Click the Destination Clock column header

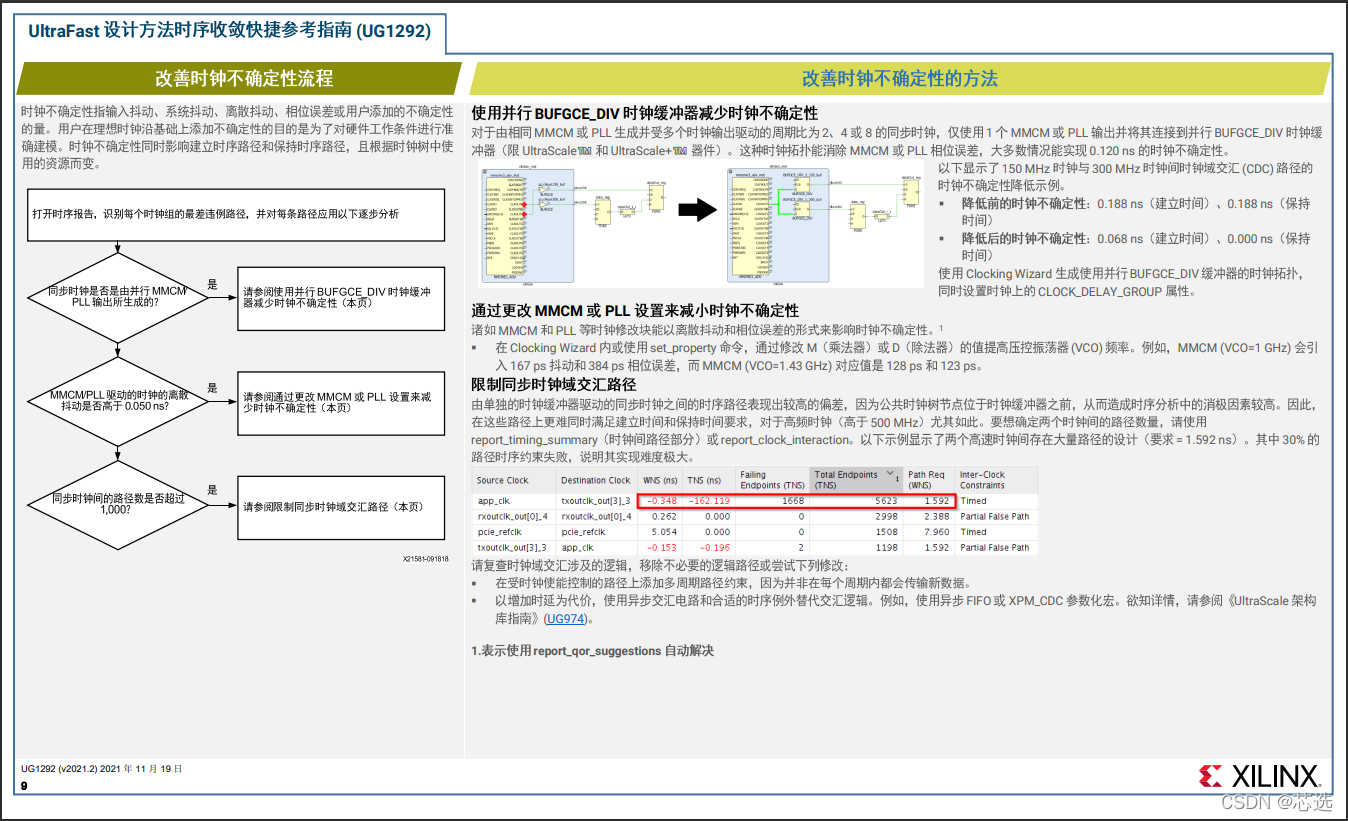coord(597,480)
